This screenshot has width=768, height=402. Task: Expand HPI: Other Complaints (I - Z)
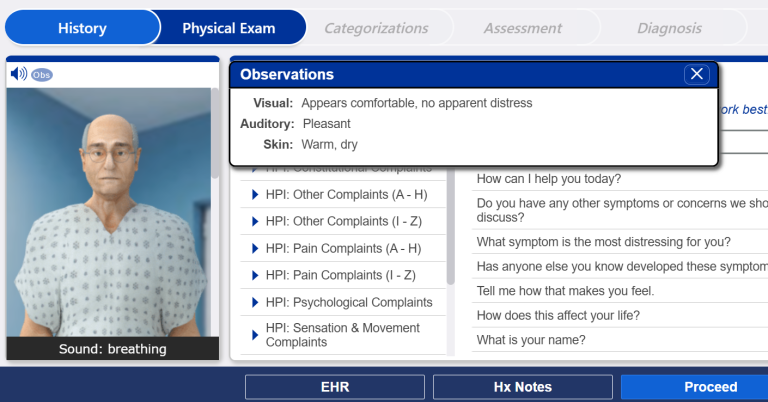click(x=343, y=221)
